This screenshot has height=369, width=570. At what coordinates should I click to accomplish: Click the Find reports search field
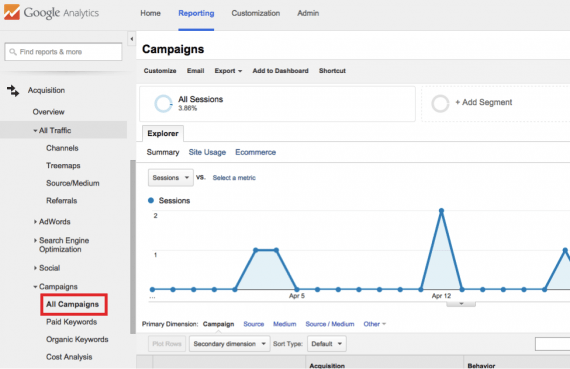(63, 52)
